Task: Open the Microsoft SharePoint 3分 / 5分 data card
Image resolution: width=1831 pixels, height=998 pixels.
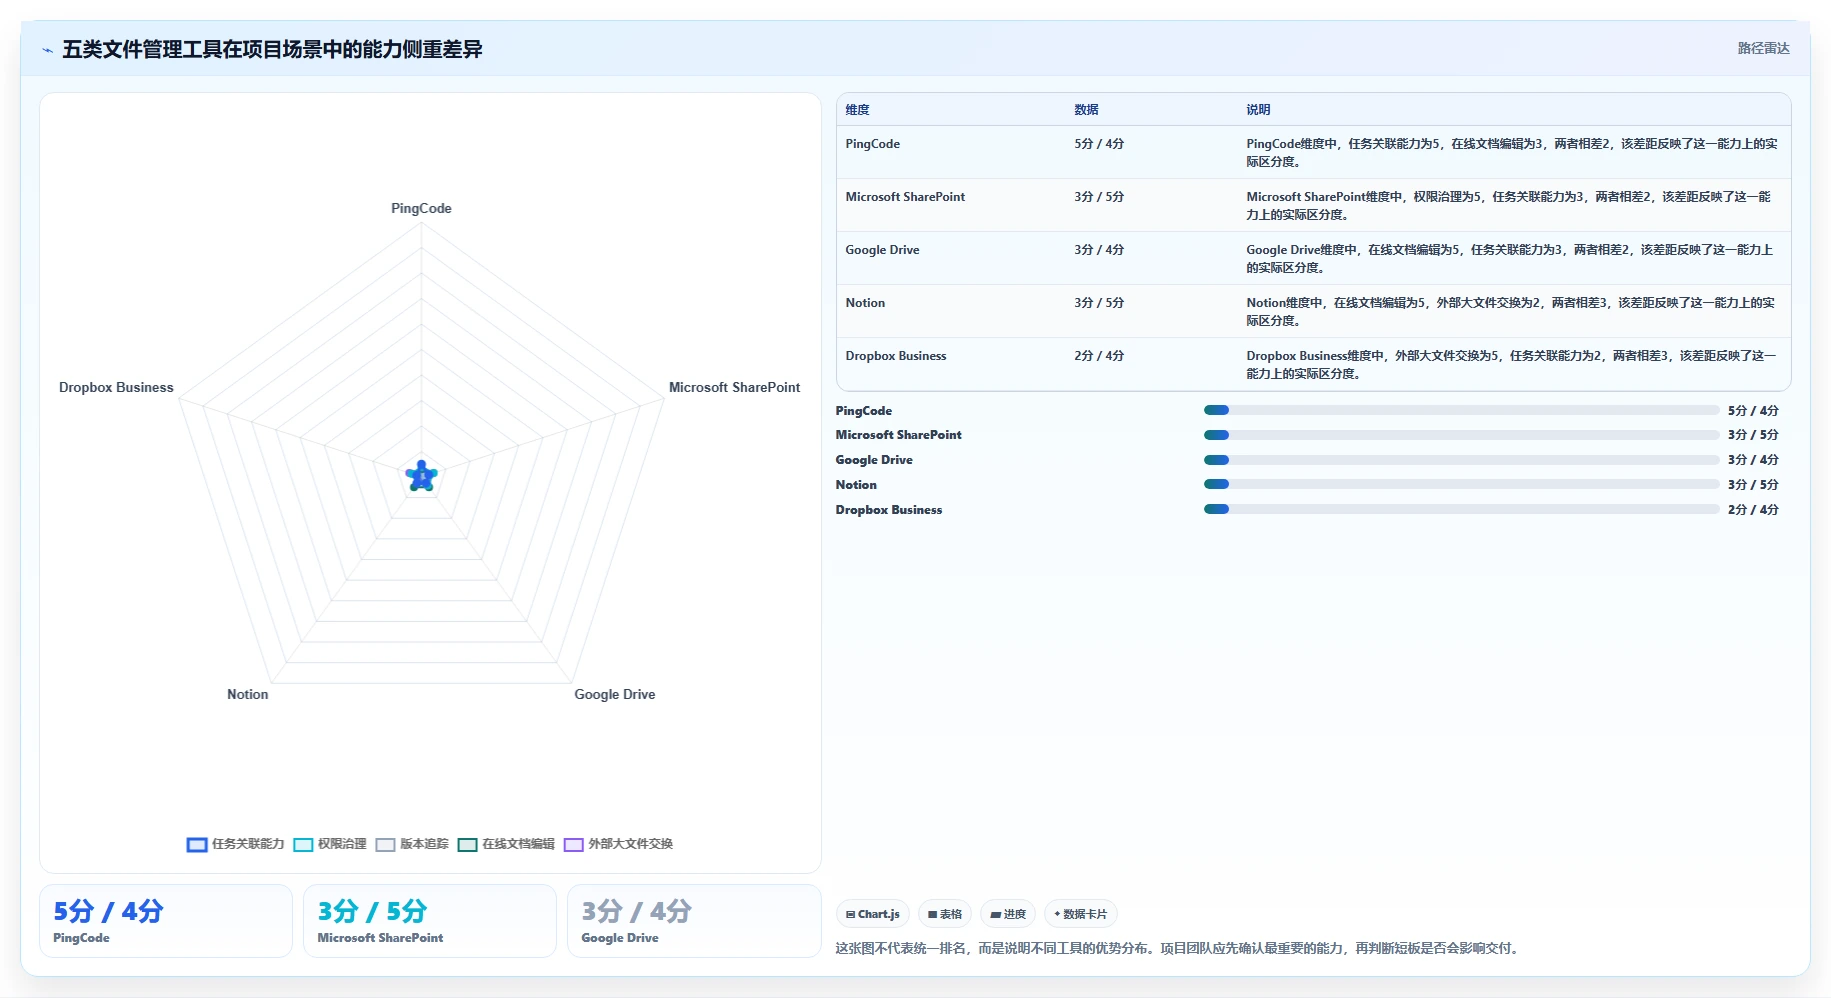Action: coord(430,921)
